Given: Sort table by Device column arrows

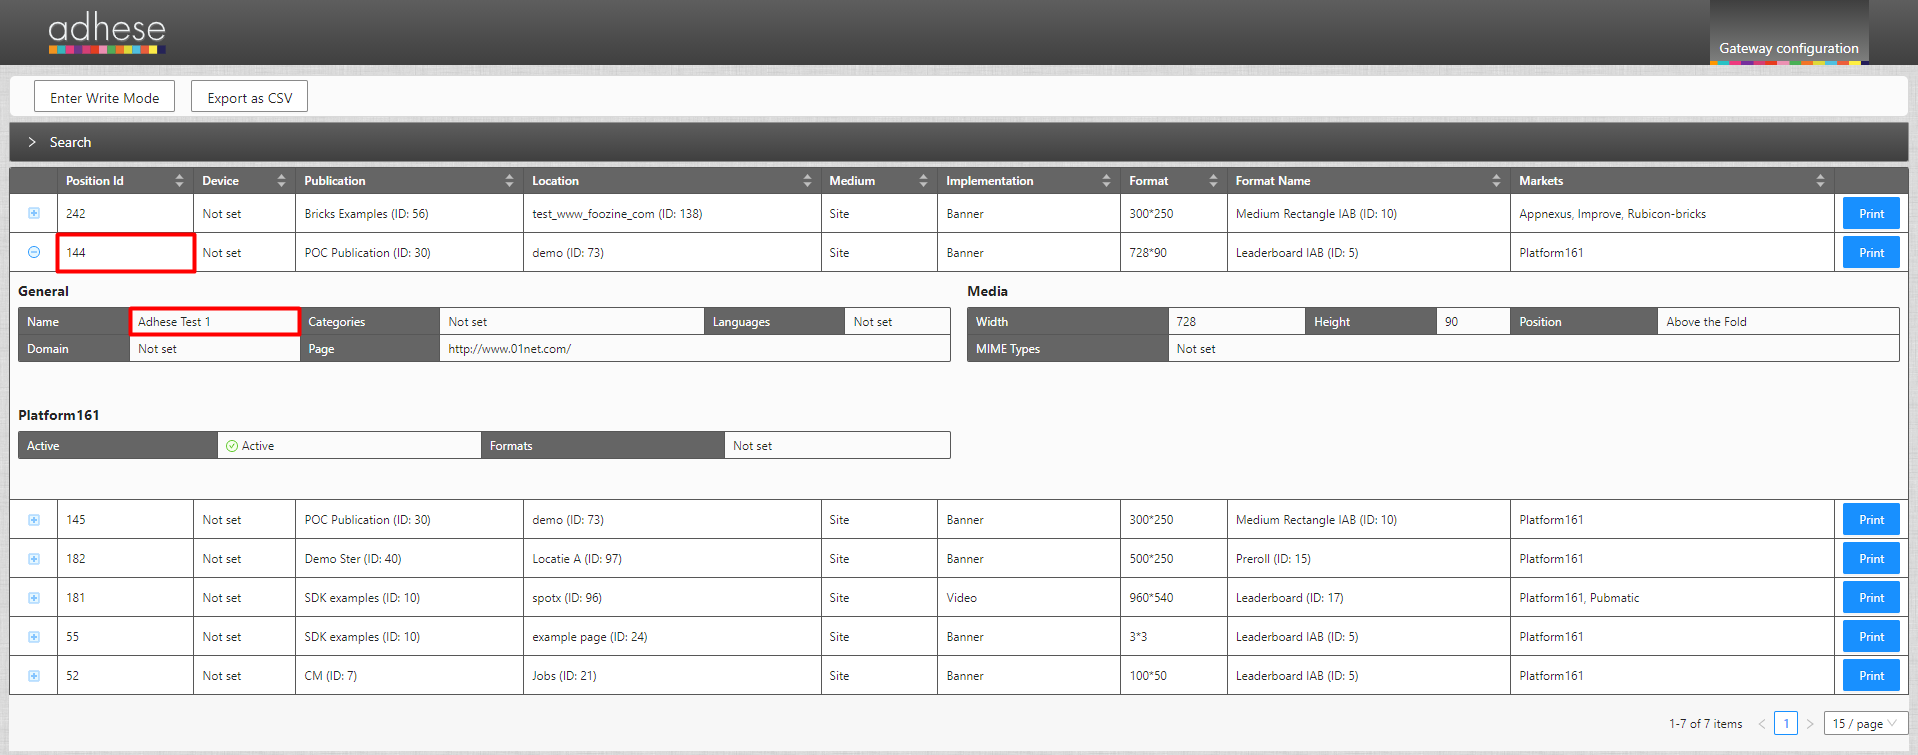Looking at the screenshot, I should coord(281,181).
